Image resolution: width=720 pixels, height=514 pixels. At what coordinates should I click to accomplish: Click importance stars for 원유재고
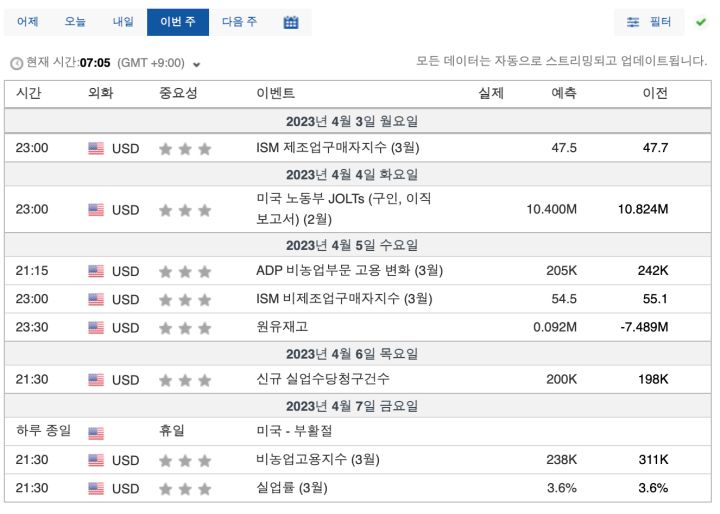pos(185,328)
